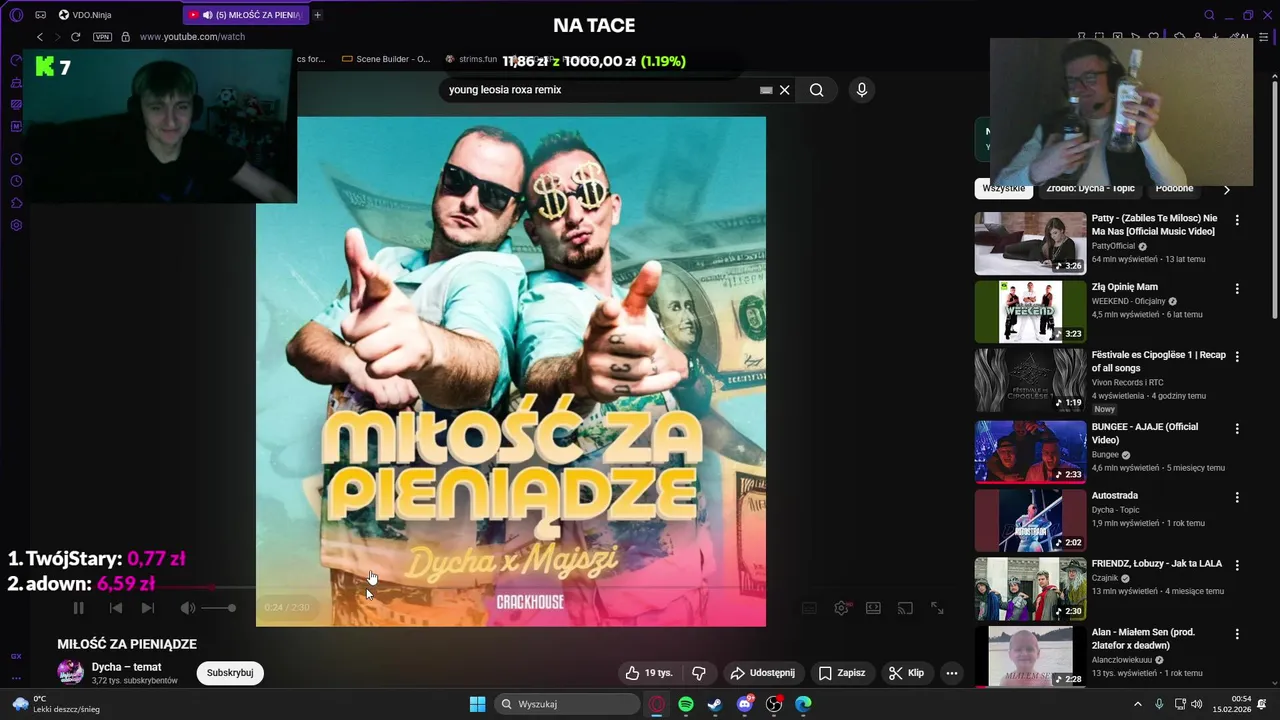Dislike the video
Image resolution: width=1280 pixels, height=720 pixels.
[699, 673]
